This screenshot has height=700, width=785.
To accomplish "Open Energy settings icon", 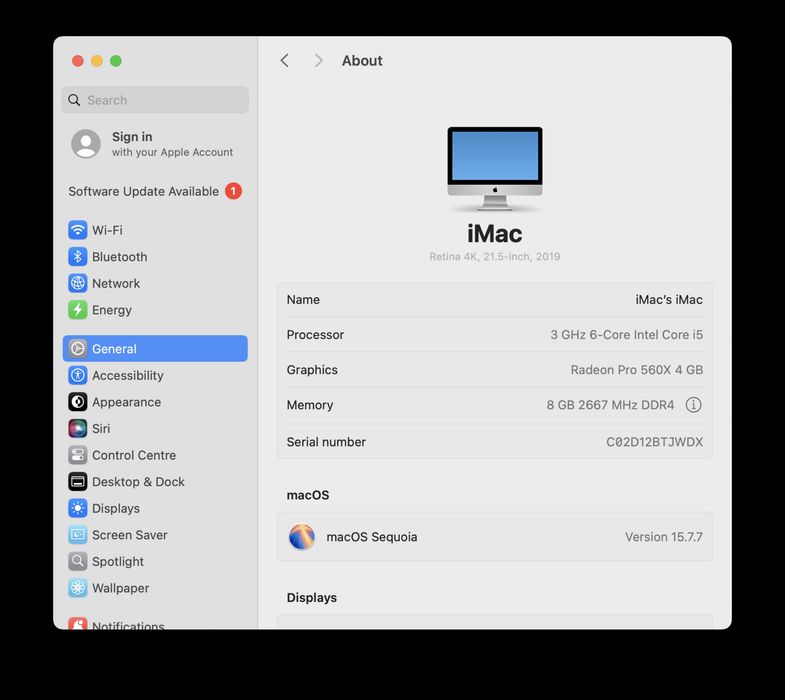I will tap(78, 309).
